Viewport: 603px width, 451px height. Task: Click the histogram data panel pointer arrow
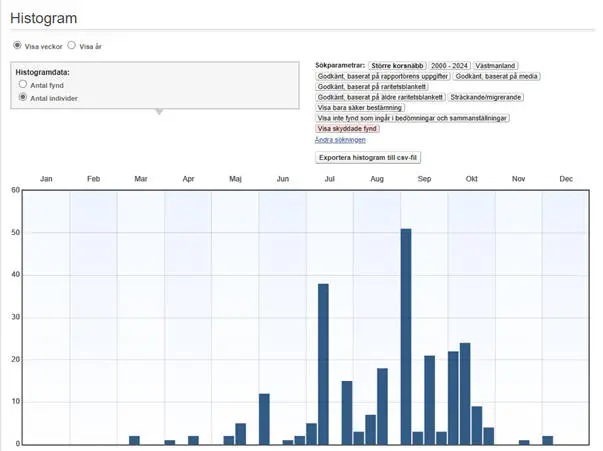(158, 112)
